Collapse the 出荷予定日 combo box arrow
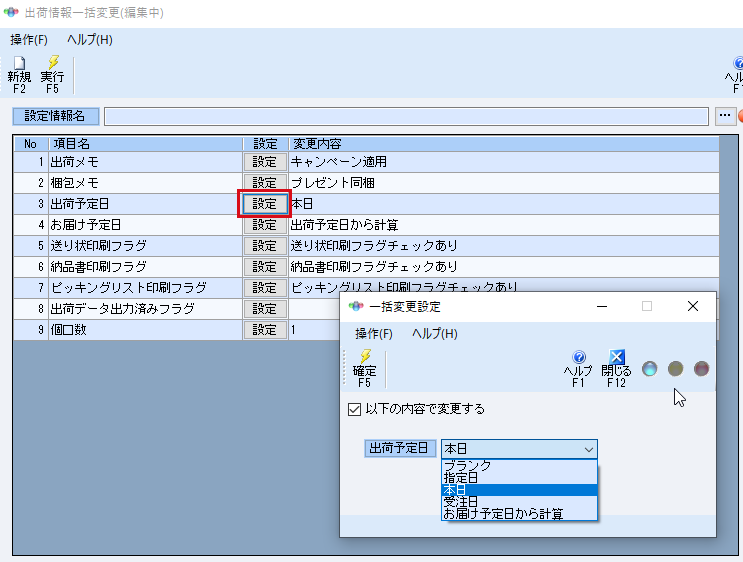Viewport: 743px width, 562px height. (589, 449)
